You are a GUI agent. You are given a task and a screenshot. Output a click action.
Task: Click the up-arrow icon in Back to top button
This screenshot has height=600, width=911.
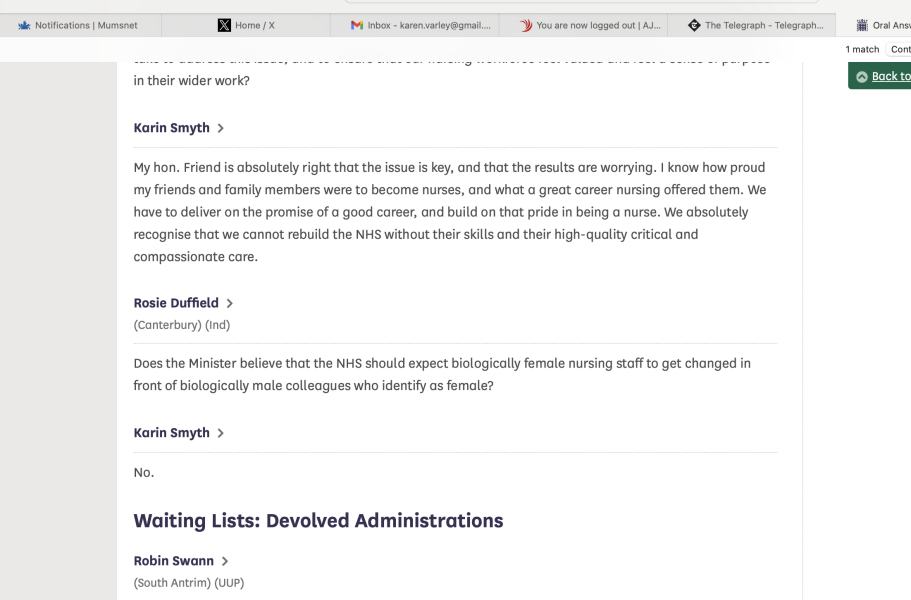(x=862, y=76)
